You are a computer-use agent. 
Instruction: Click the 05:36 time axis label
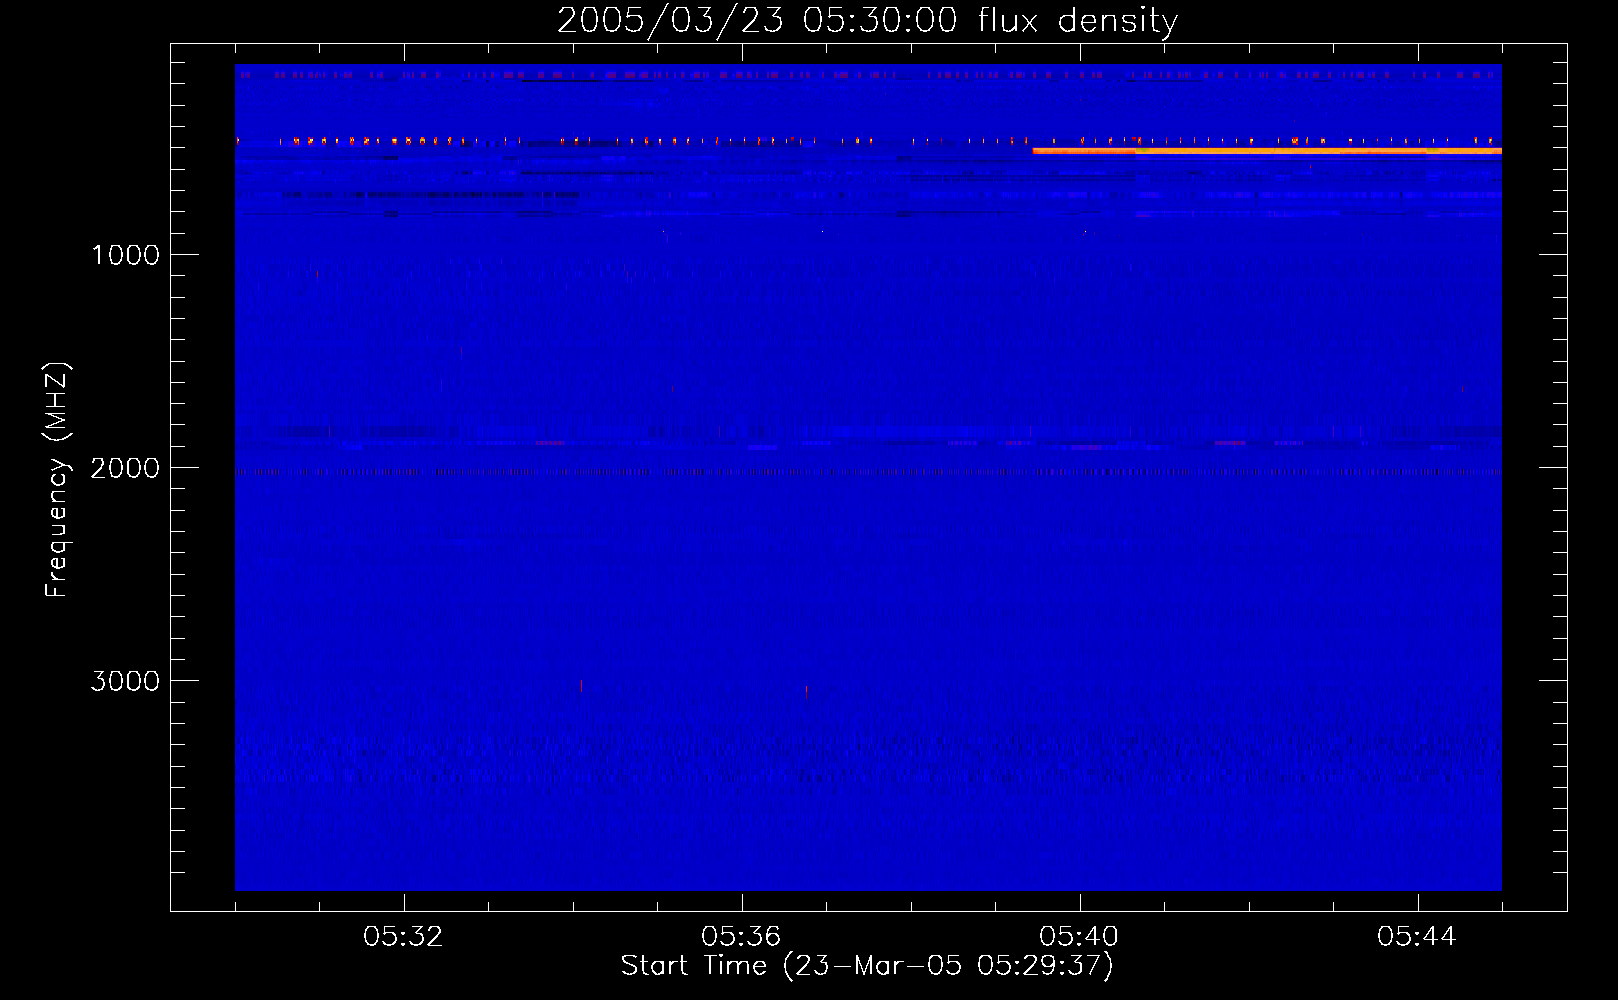741,937
